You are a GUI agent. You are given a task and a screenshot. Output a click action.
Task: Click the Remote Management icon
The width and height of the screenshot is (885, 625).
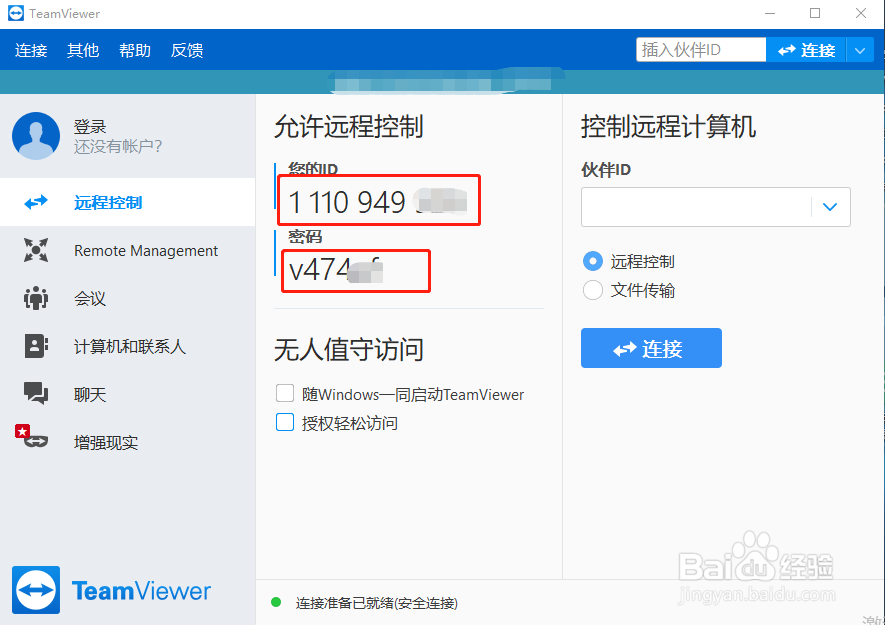point(36,250)
